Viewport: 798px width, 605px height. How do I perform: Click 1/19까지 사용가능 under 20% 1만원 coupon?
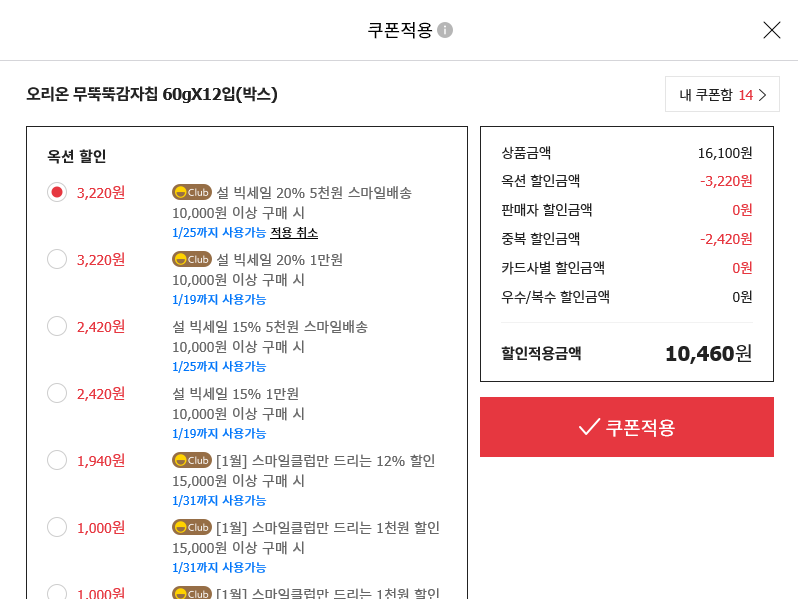click(x=219, y=299)
